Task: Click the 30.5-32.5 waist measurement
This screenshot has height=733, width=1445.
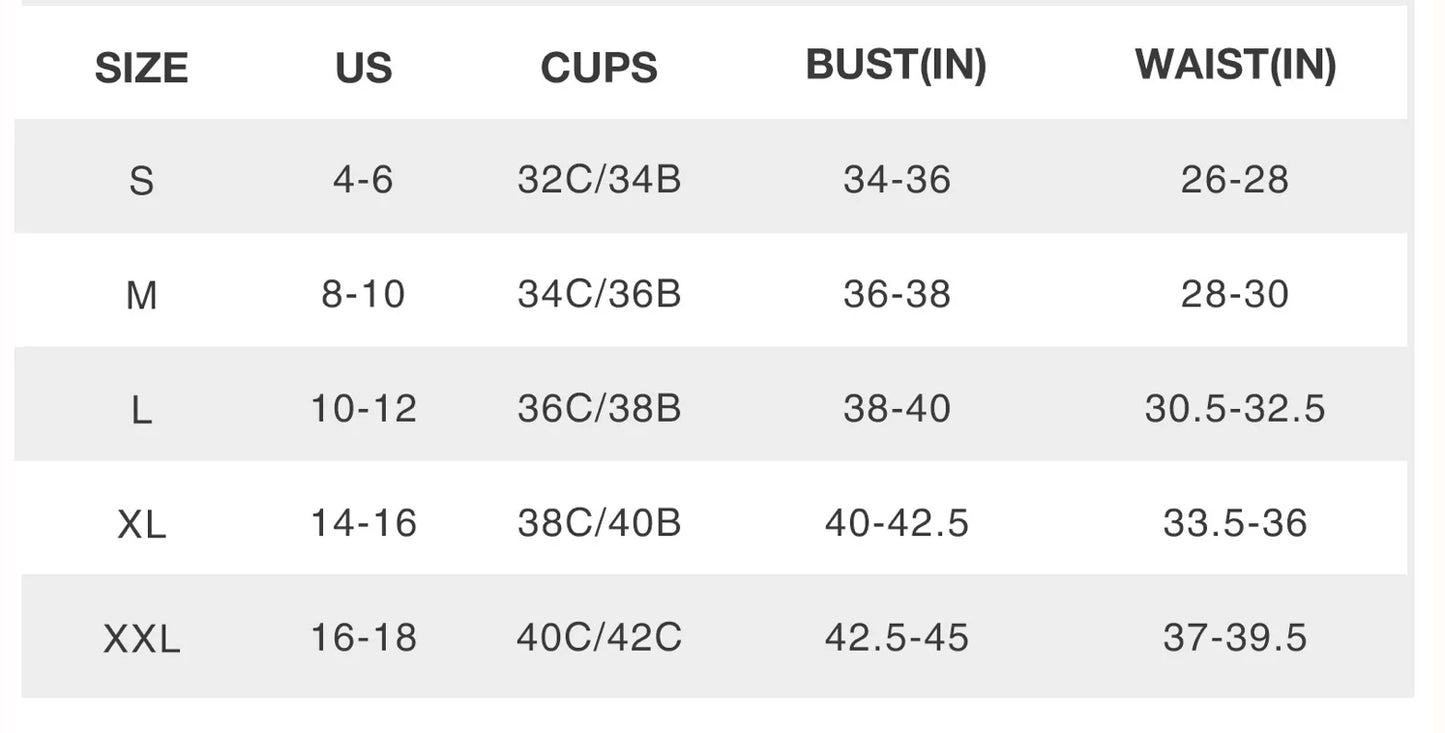Action: tap(1235, 408)
